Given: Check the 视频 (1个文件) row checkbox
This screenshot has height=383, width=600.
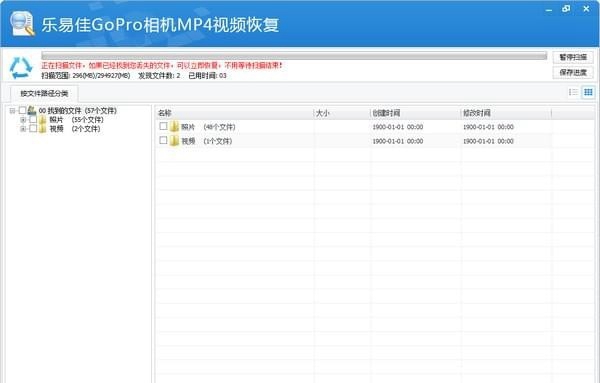Looking at the screenshot, I should coord(163,140).
